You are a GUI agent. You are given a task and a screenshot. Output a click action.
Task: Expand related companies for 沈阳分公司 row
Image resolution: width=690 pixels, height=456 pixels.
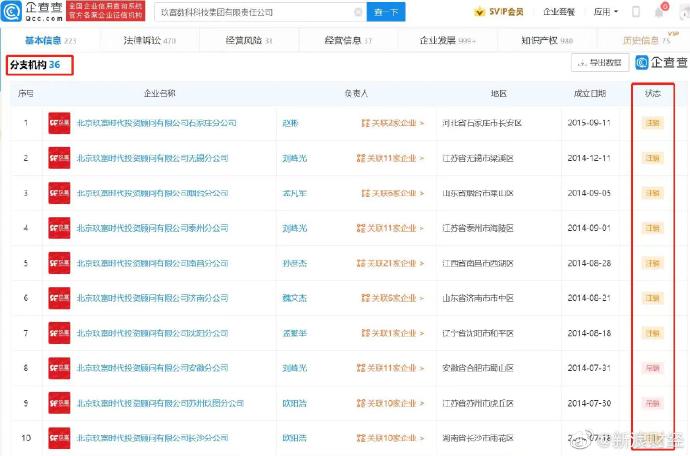pyautogui.click(x=393, y=333)
